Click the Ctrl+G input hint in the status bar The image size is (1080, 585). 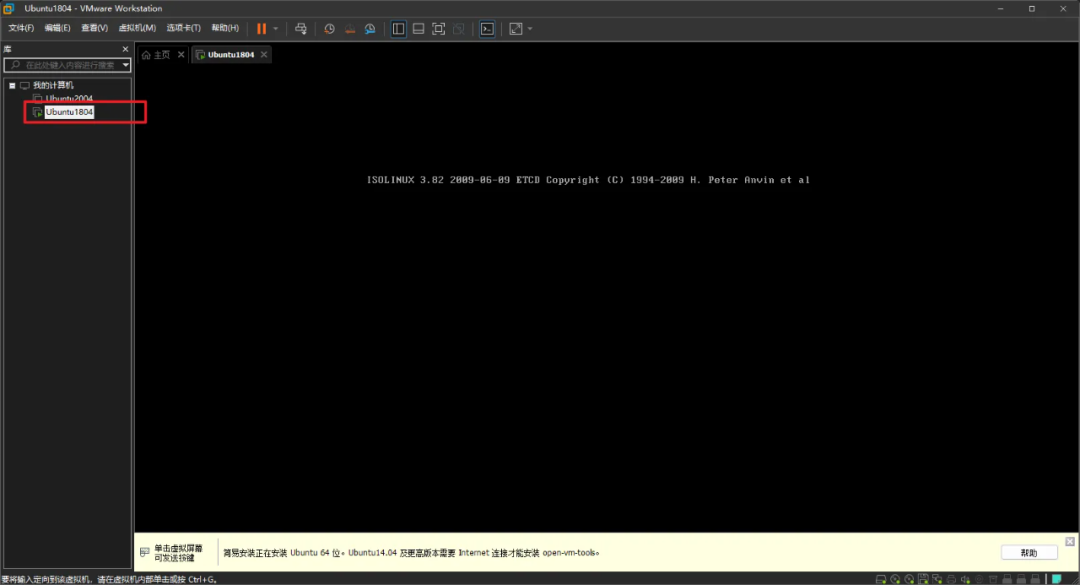tap(109, 579)
